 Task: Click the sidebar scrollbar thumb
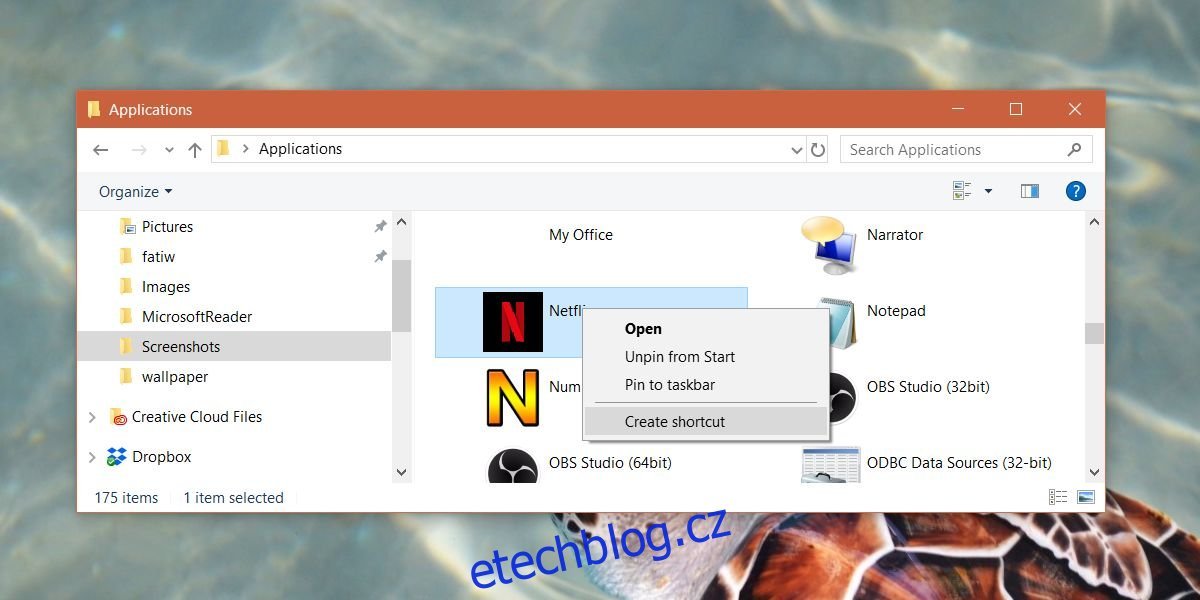tap(402, 295)
